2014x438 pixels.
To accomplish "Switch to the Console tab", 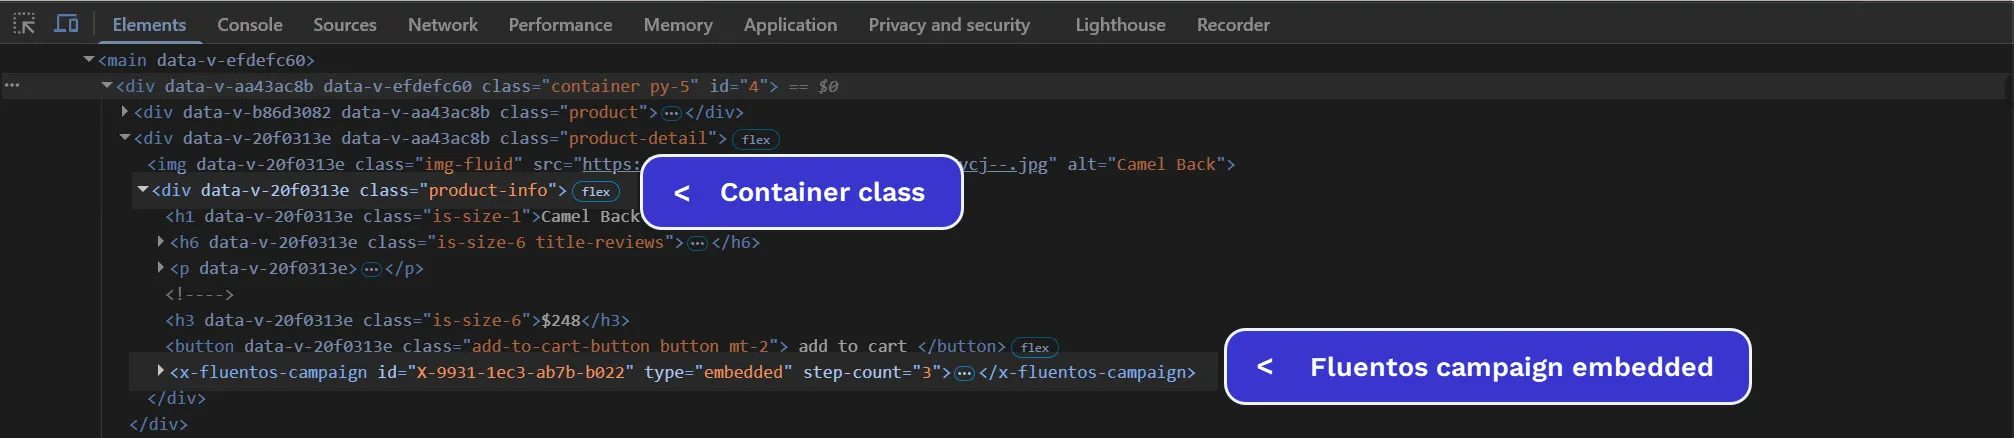I will 249,25.
